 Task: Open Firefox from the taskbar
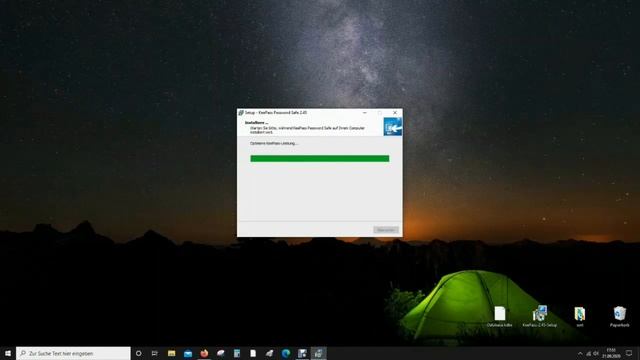point(204,353)
